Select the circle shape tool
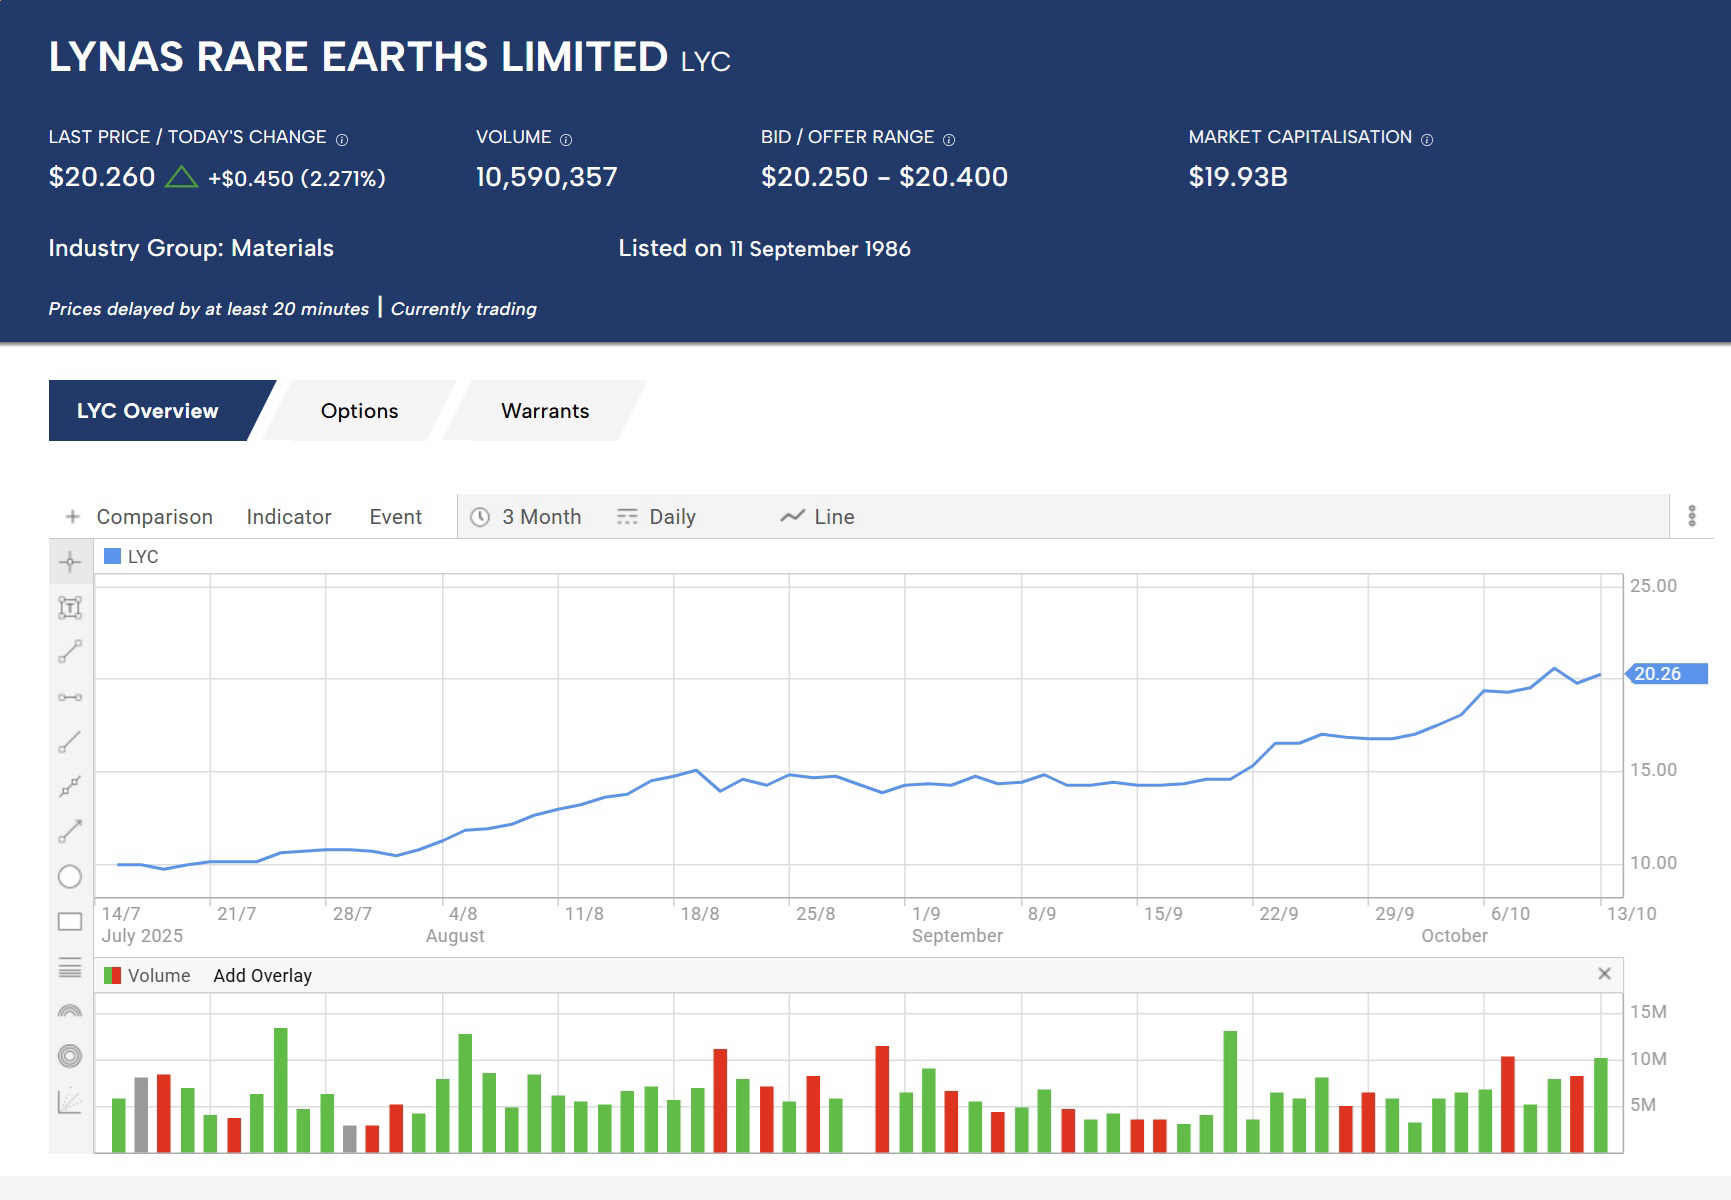The width and height of the screenshot is (1731, 1200). (x=70, y=877)
